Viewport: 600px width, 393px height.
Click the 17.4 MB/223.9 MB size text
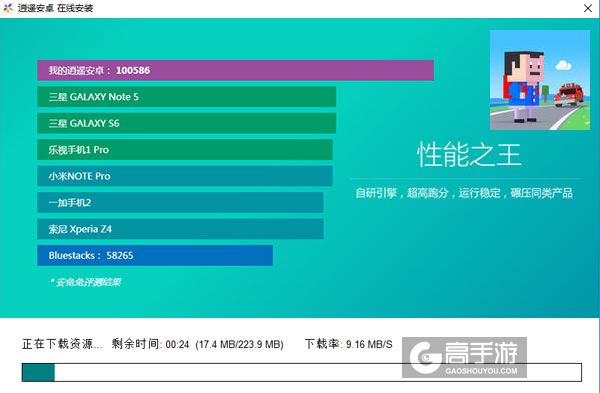coord(240,344)
